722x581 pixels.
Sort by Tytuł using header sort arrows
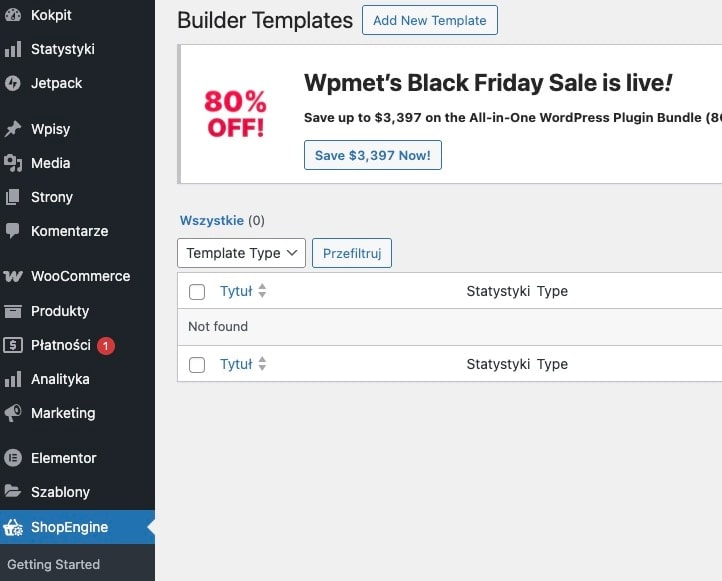click(x=262, y=292)
